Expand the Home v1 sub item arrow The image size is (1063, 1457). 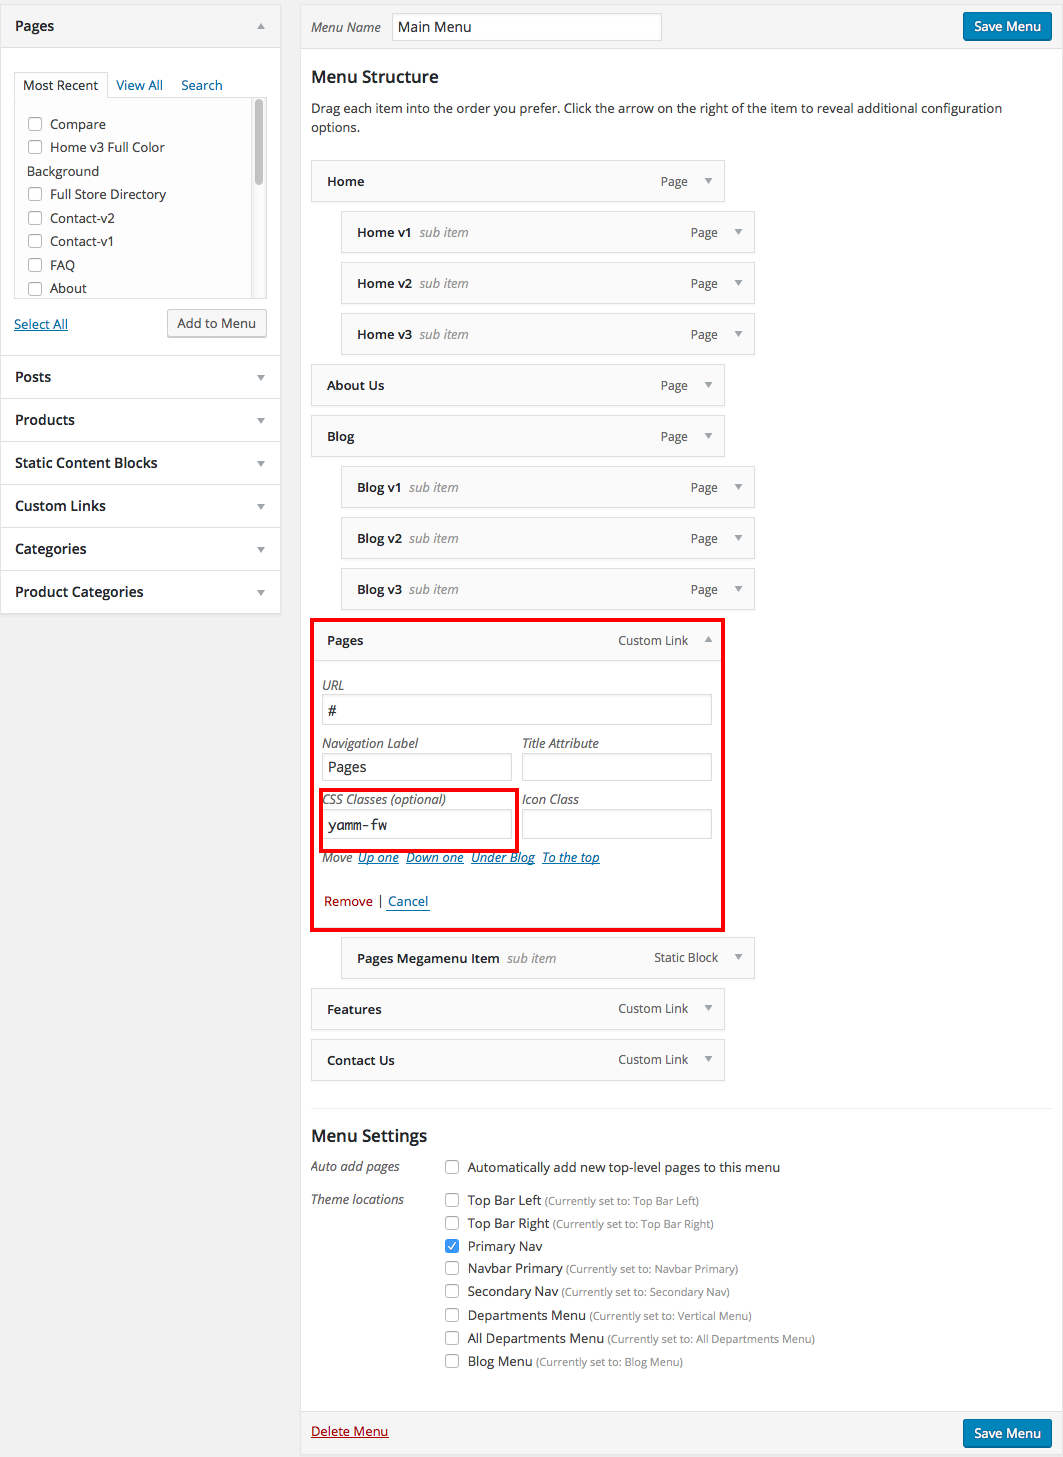[738, 232]
